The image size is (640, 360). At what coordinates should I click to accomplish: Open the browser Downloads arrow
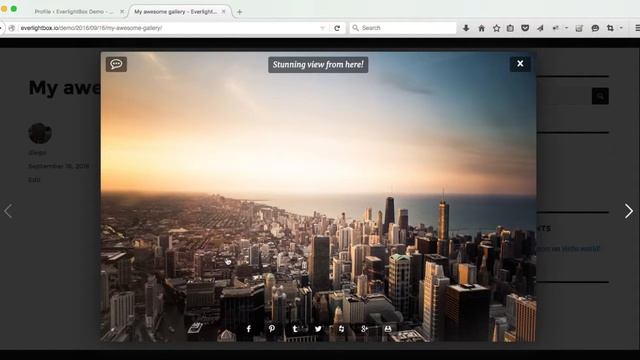point(466,28)
